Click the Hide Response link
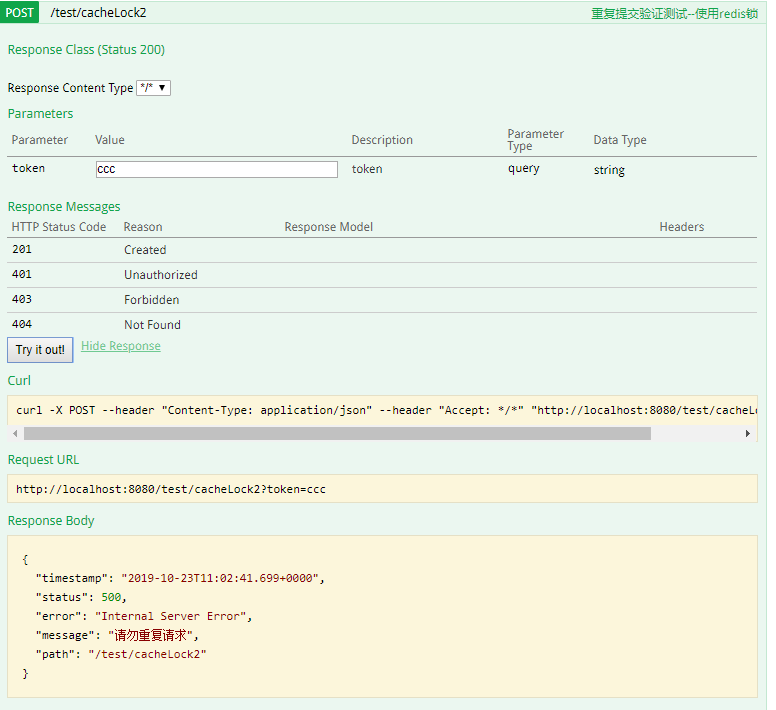776x710 pixels. click(121, 346)
